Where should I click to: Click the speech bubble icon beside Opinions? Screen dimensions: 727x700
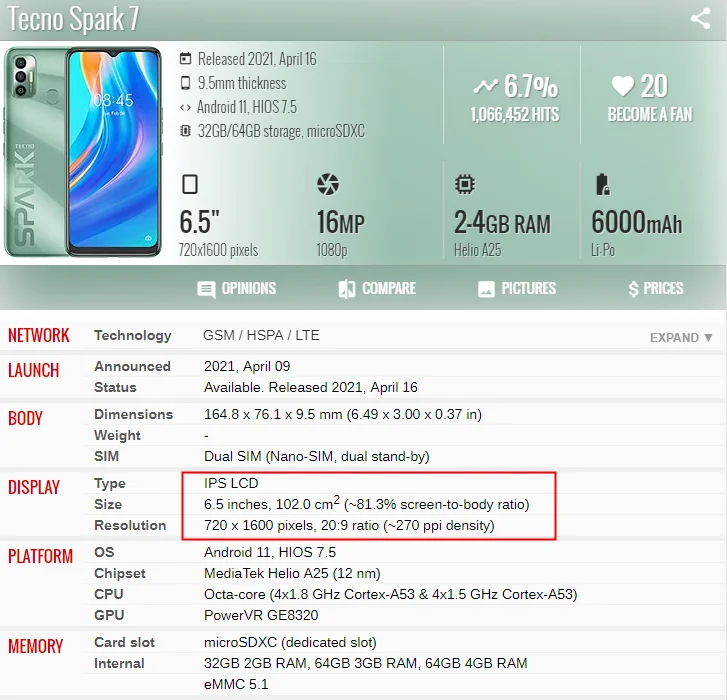tap(206, 289)
